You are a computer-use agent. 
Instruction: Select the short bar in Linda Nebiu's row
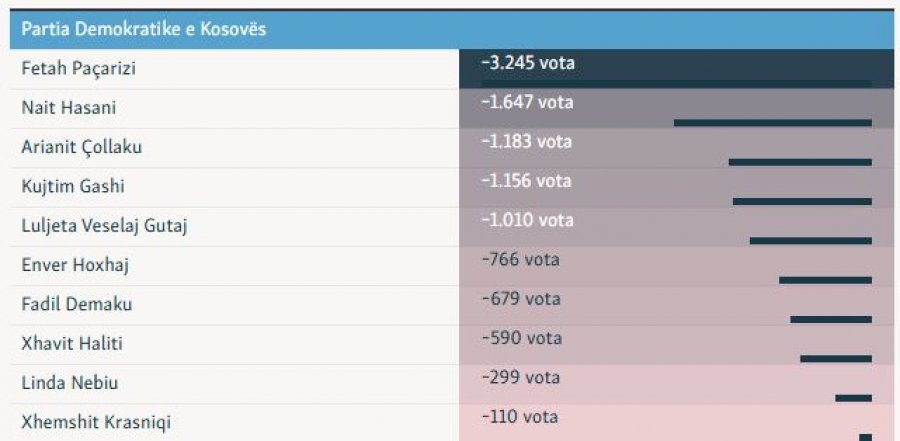coord(853,397)
